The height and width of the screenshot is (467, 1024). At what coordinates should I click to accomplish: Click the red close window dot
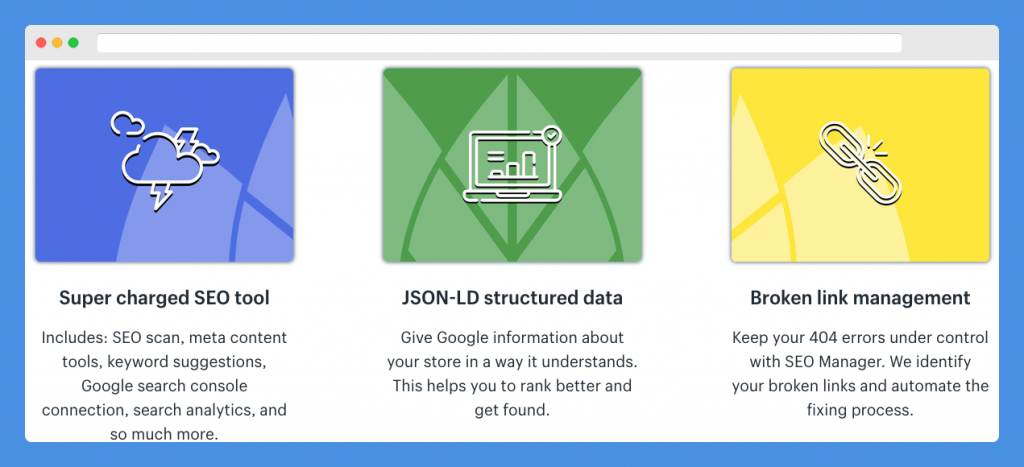(41, 42)
